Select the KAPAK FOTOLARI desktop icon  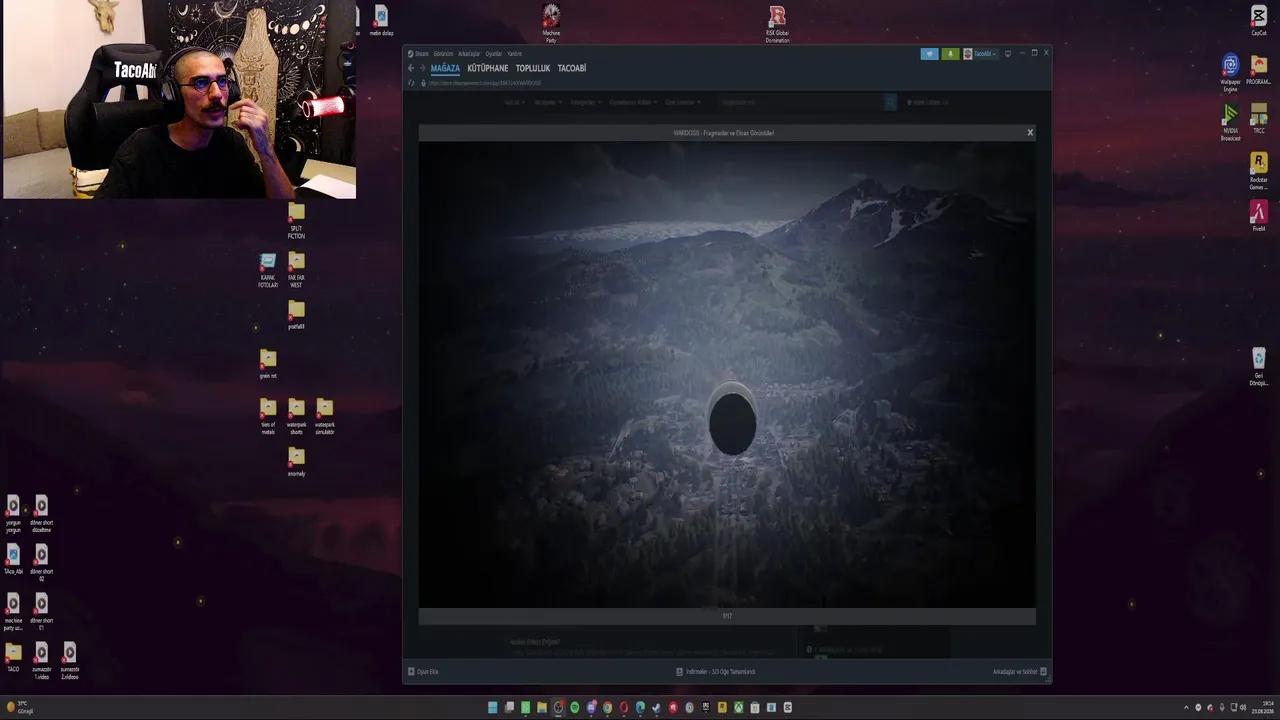268,270
